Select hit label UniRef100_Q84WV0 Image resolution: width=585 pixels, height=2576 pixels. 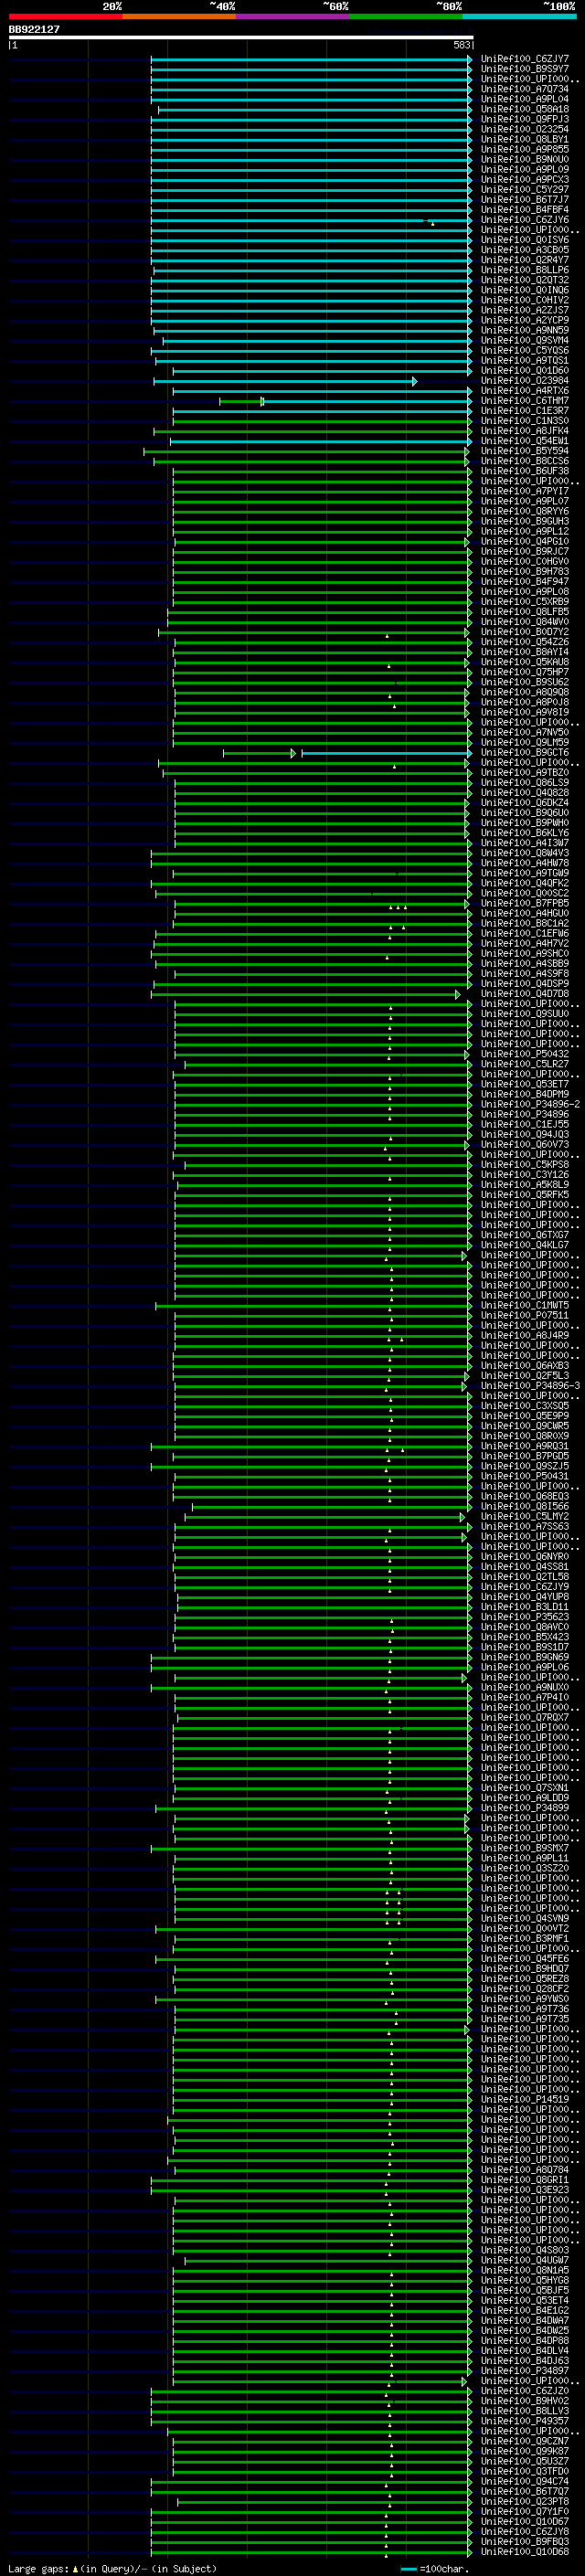coord(525,622)
